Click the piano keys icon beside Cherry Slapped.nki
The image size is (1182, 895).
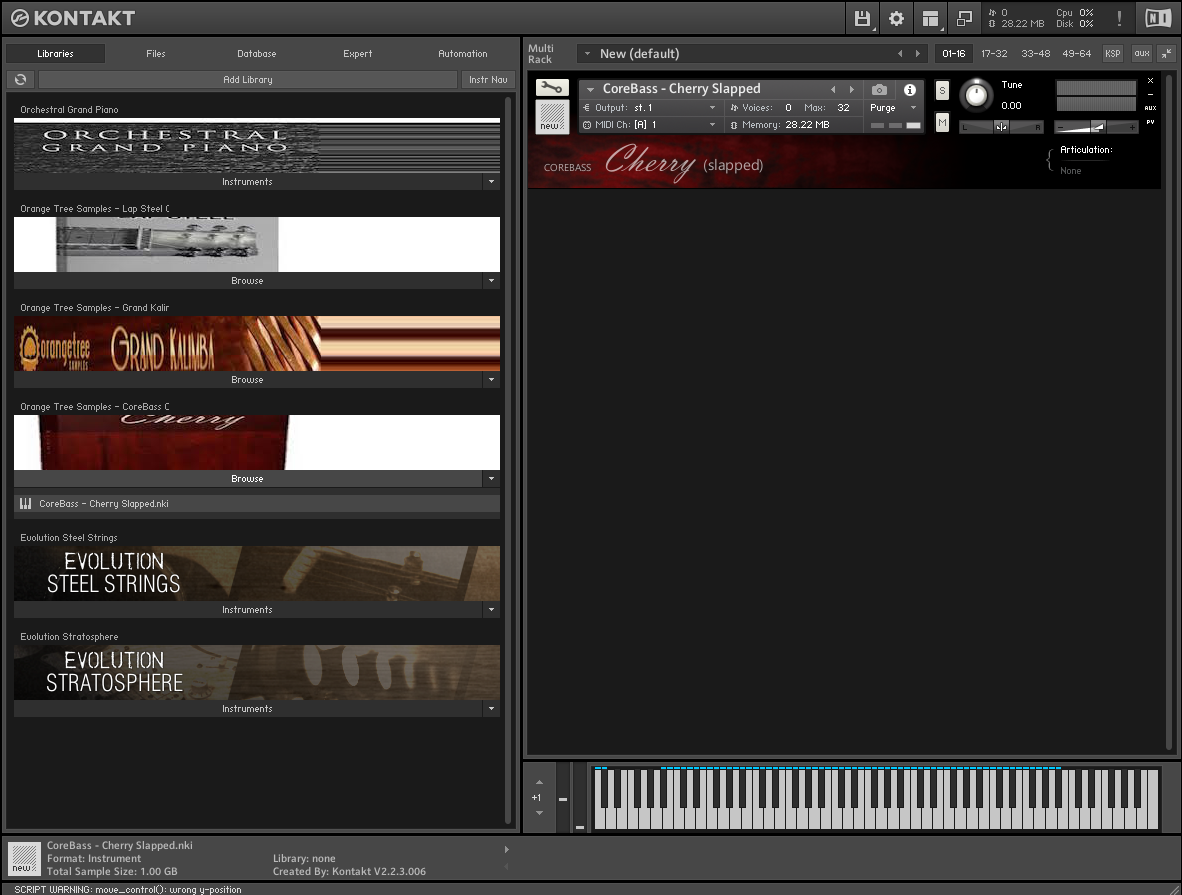pyautogui.click(x=26, y=504)
